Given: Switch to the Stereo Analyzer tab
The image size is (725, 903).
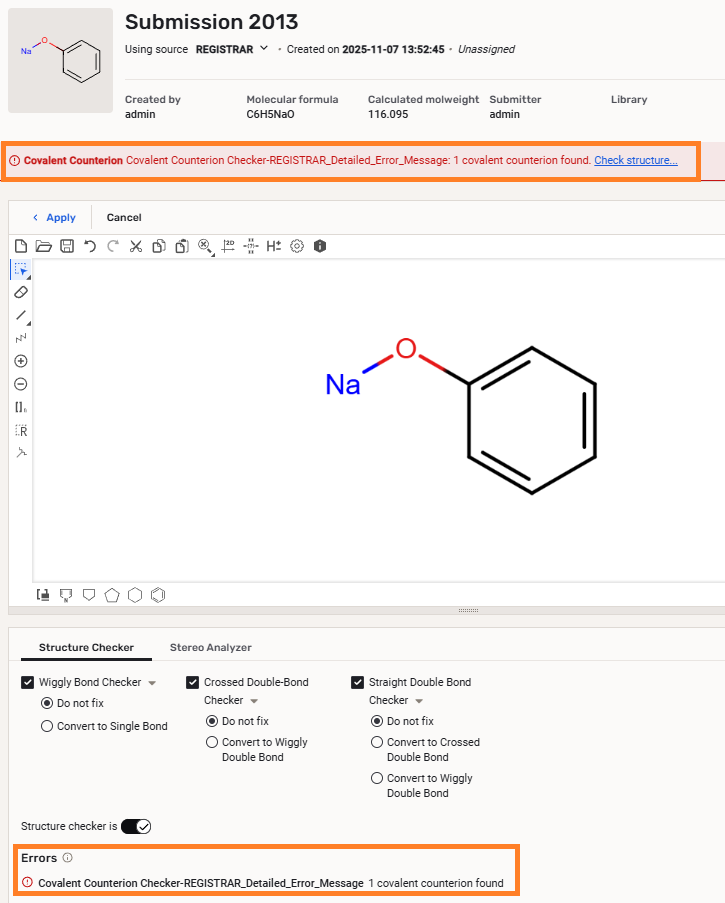Looking at the screenshot, I should [210, 647].
